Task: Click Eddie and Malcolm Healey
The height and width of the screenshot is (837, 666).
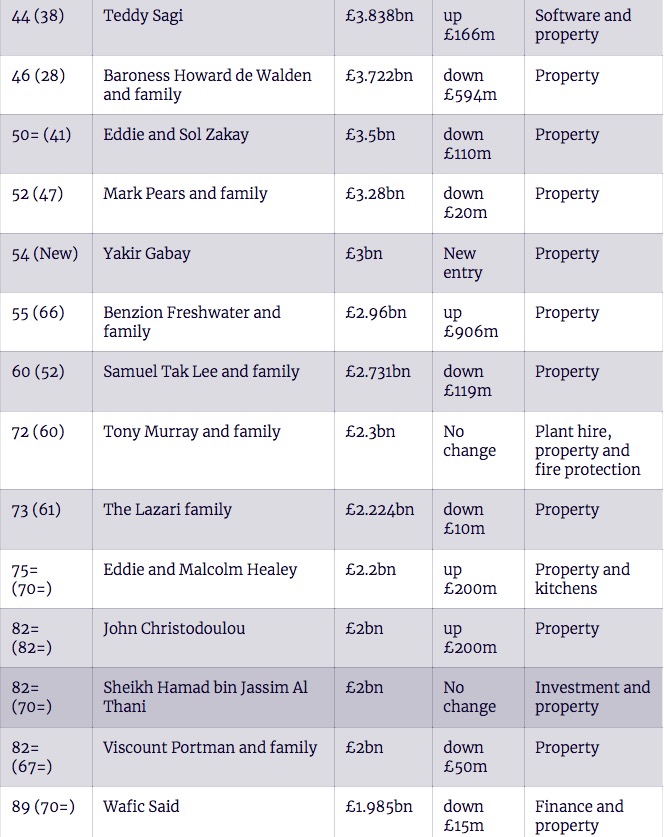Action: point(200,570)
